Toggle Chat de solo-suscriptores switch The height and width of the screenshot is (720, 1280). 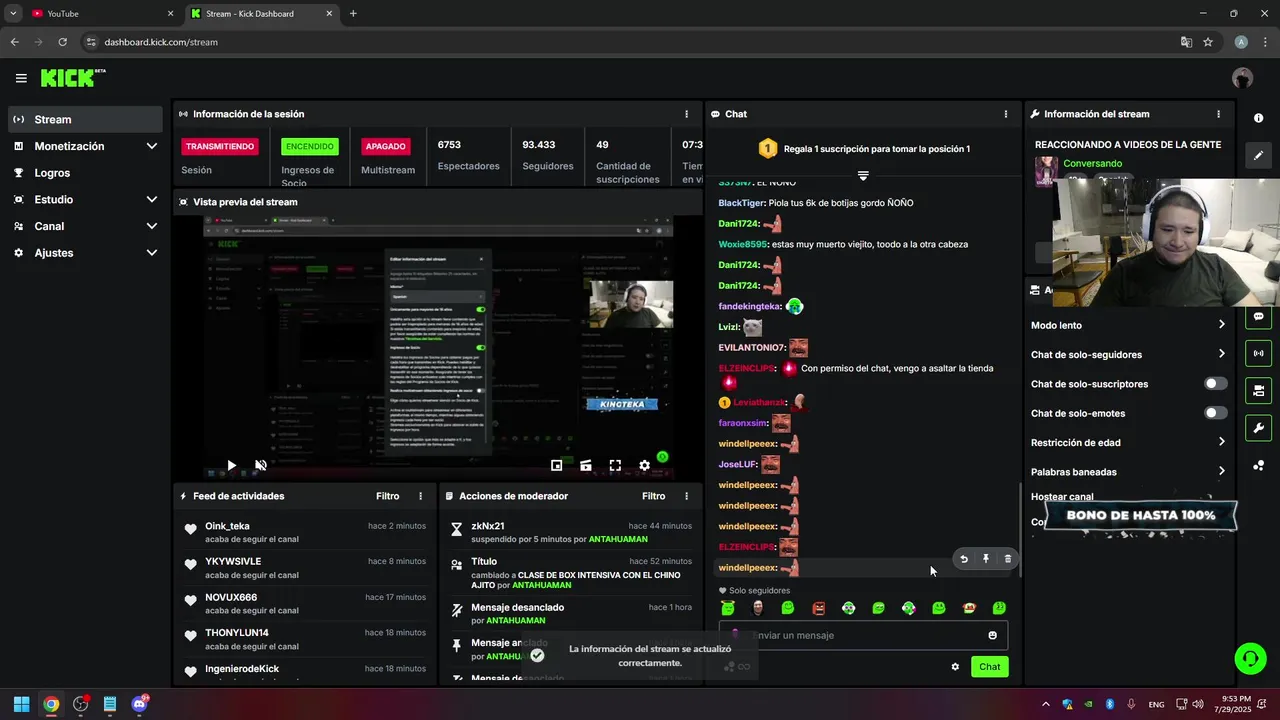(x=1215, y=384)
